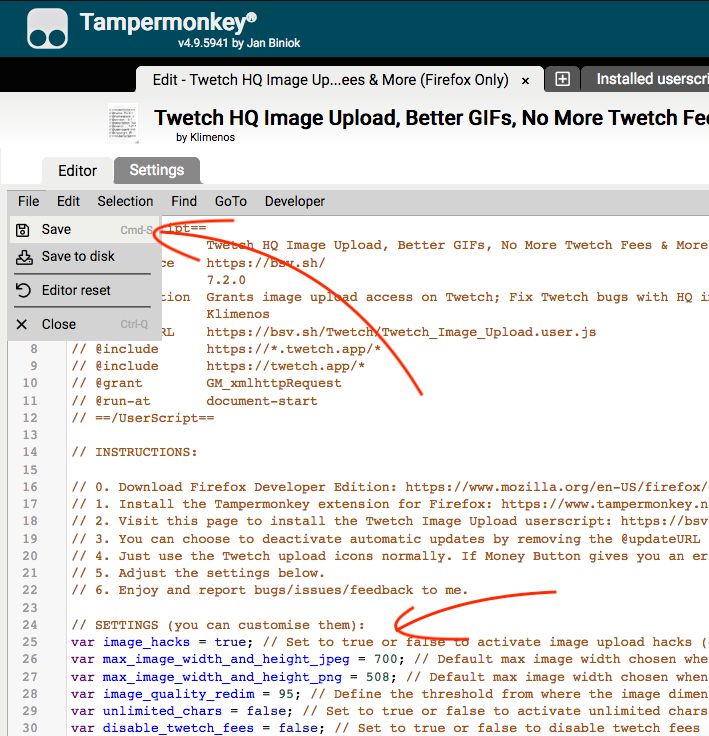Click the Editor reset circular arrow icon

23,290
